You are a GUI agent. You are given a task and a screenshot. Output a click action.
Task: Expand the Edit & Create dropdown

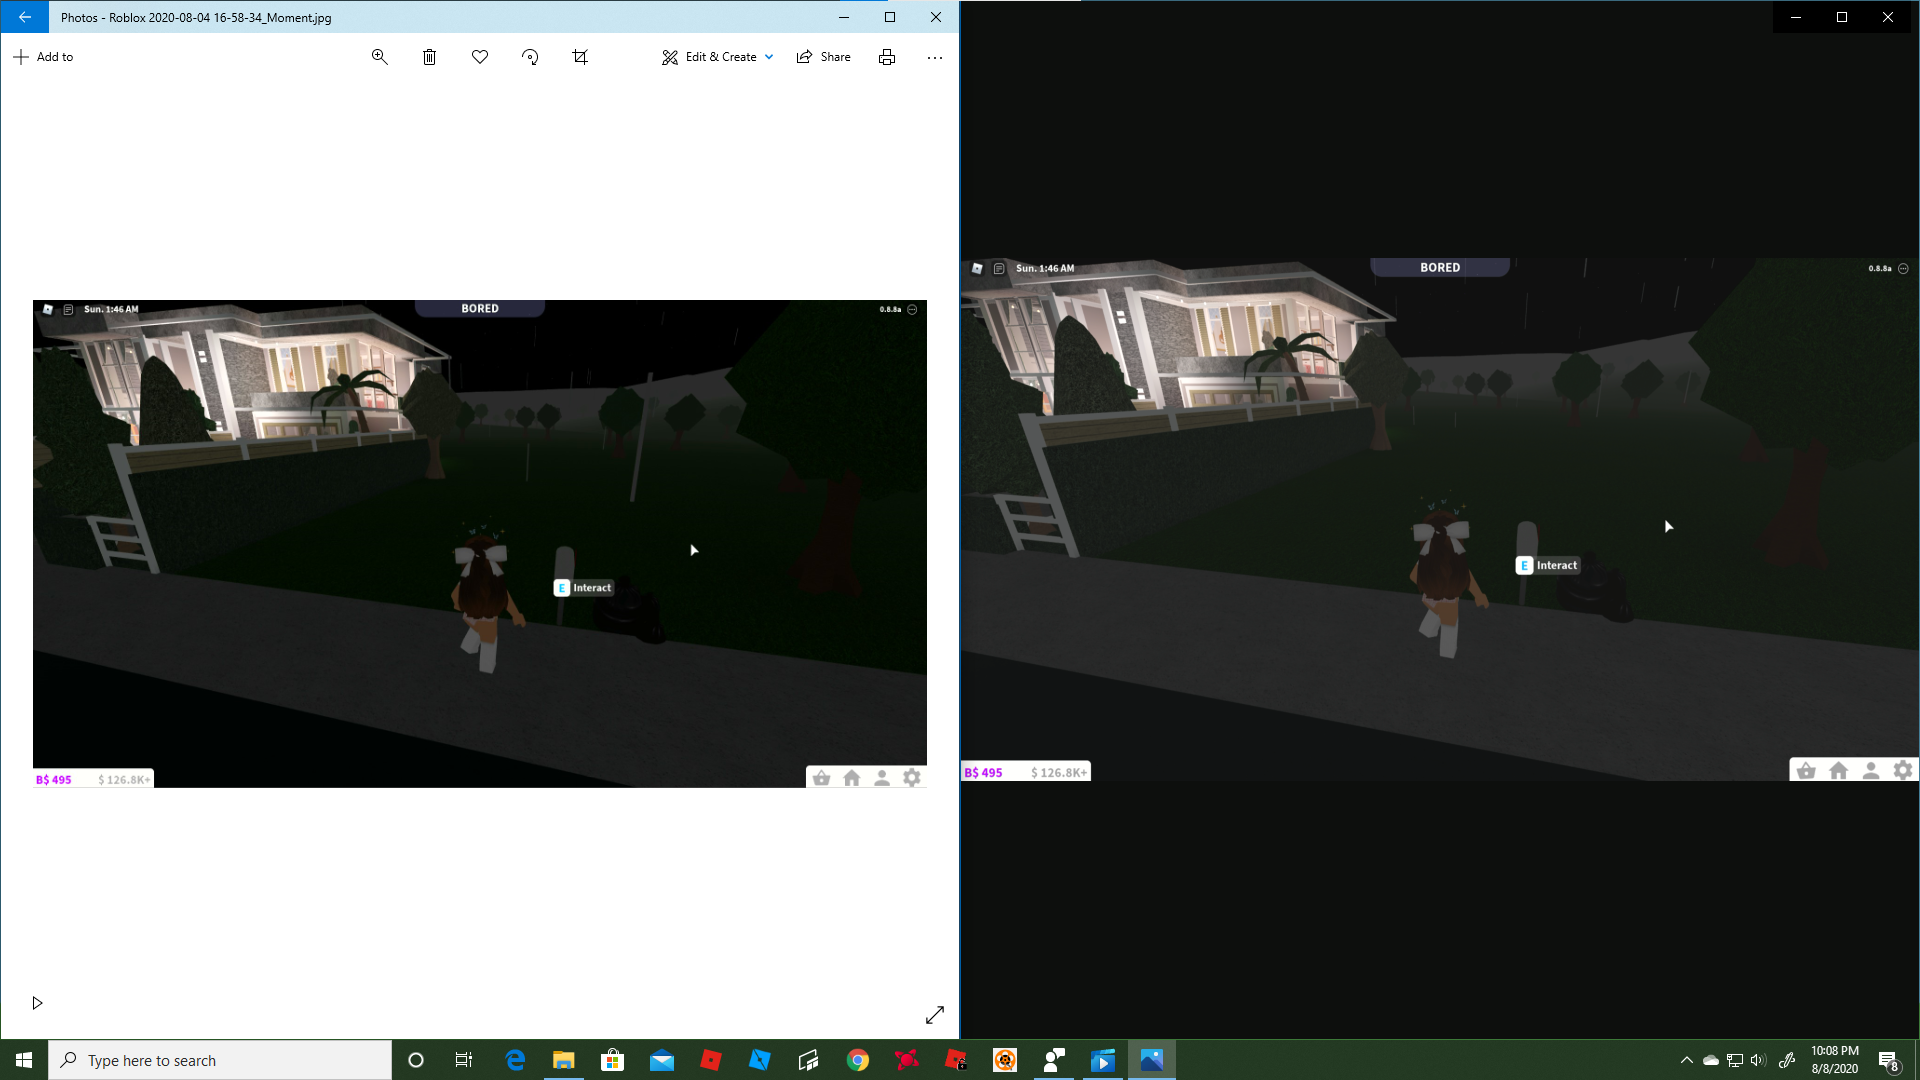pyautogui.click(x=717, y=57)
